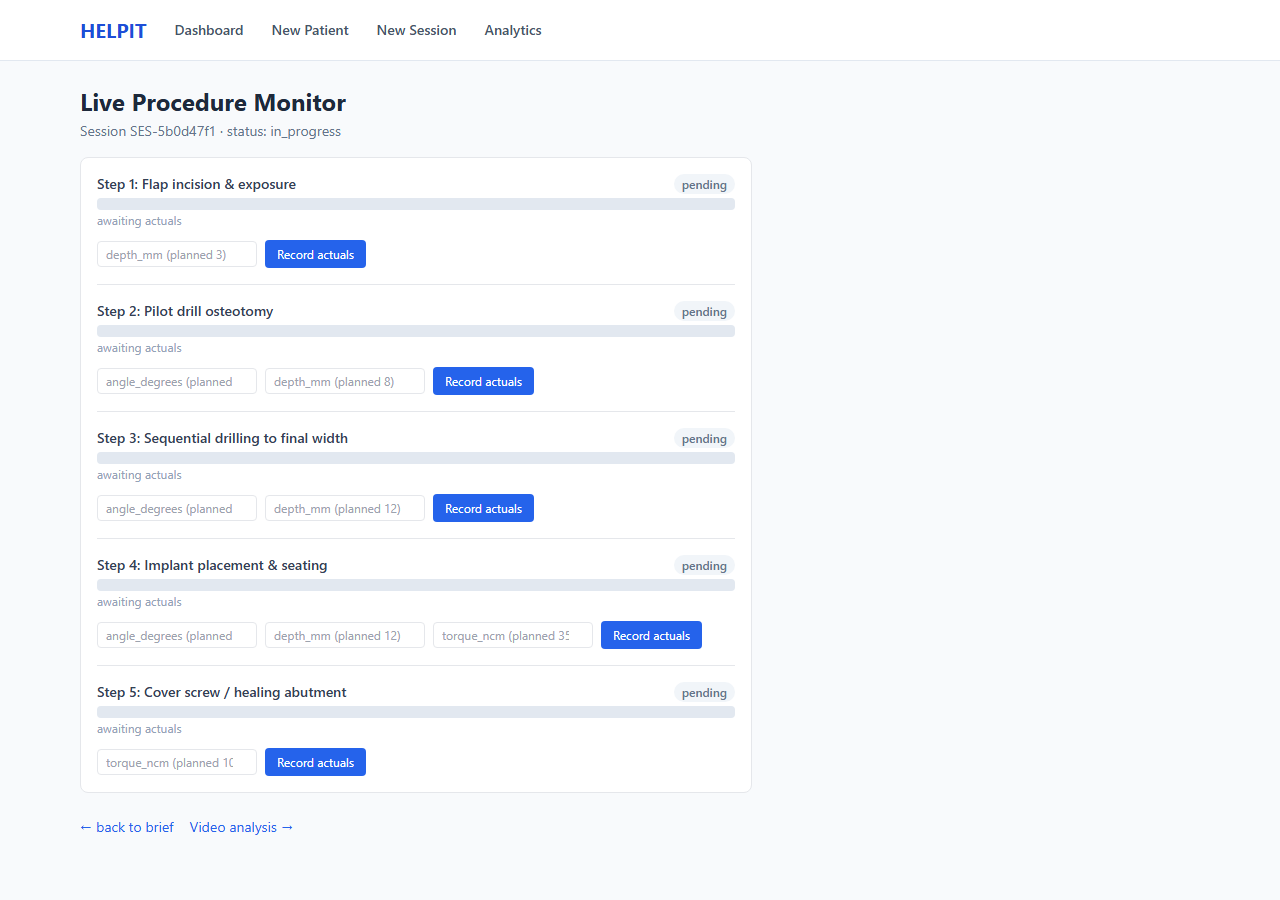Click 'Step 3: Sequential drilling to final width'

pos(222,438)
